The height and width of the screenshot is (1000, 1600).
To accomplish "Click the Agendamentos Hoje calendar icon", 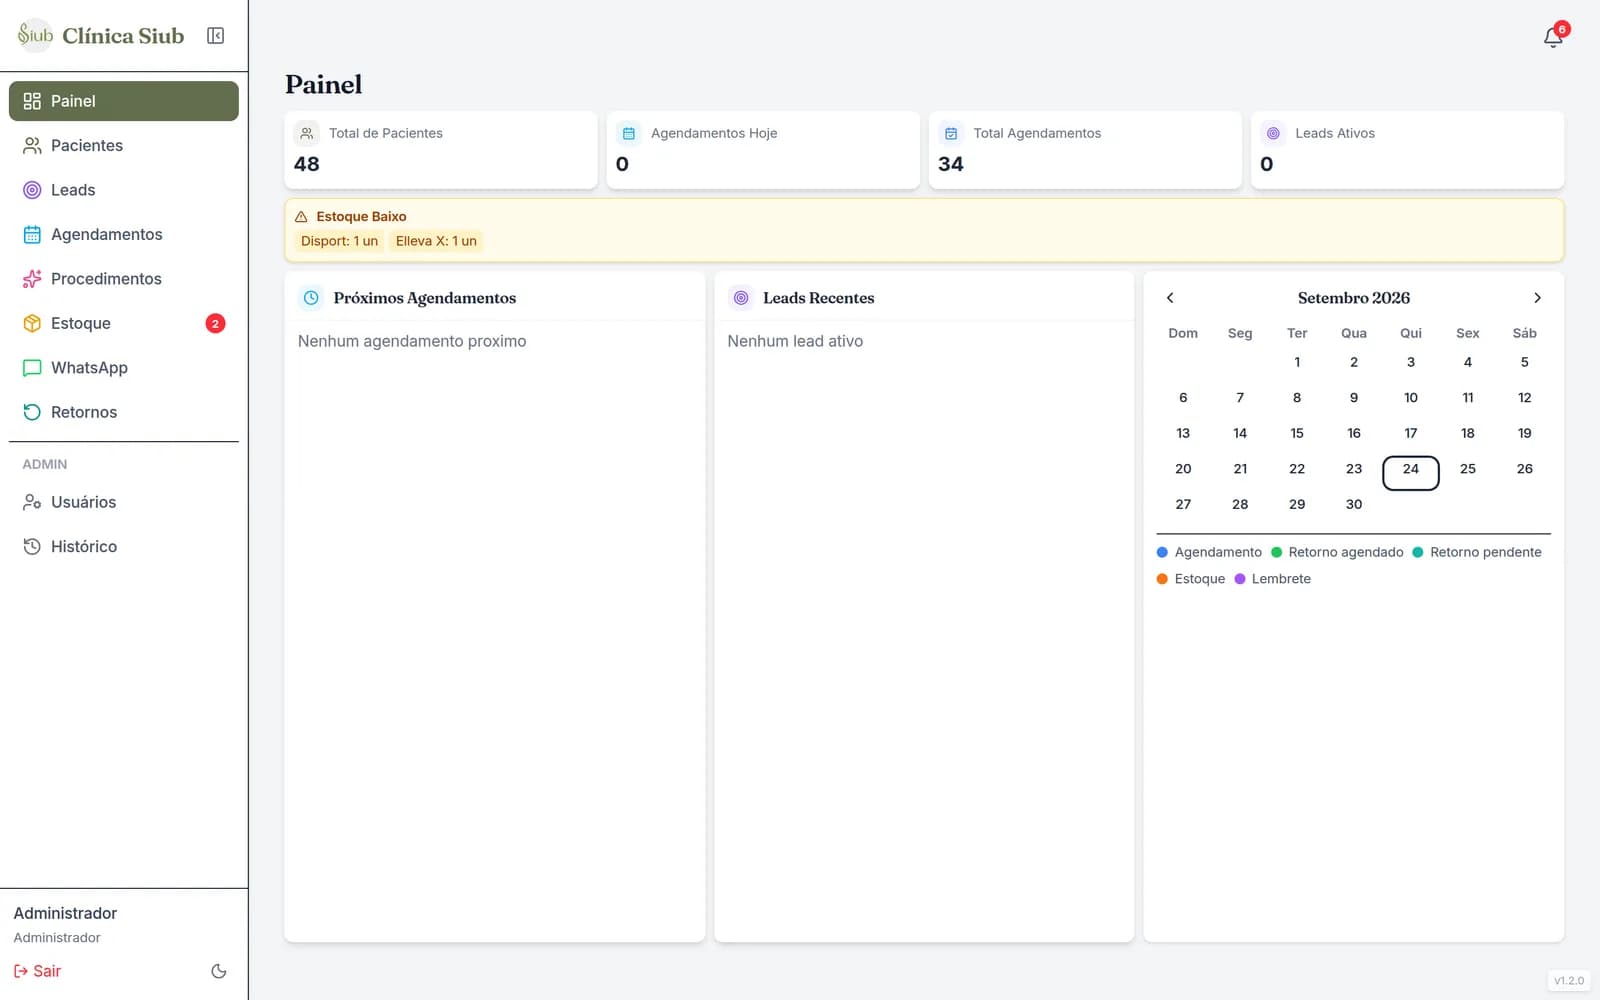I will pos(629,133).
